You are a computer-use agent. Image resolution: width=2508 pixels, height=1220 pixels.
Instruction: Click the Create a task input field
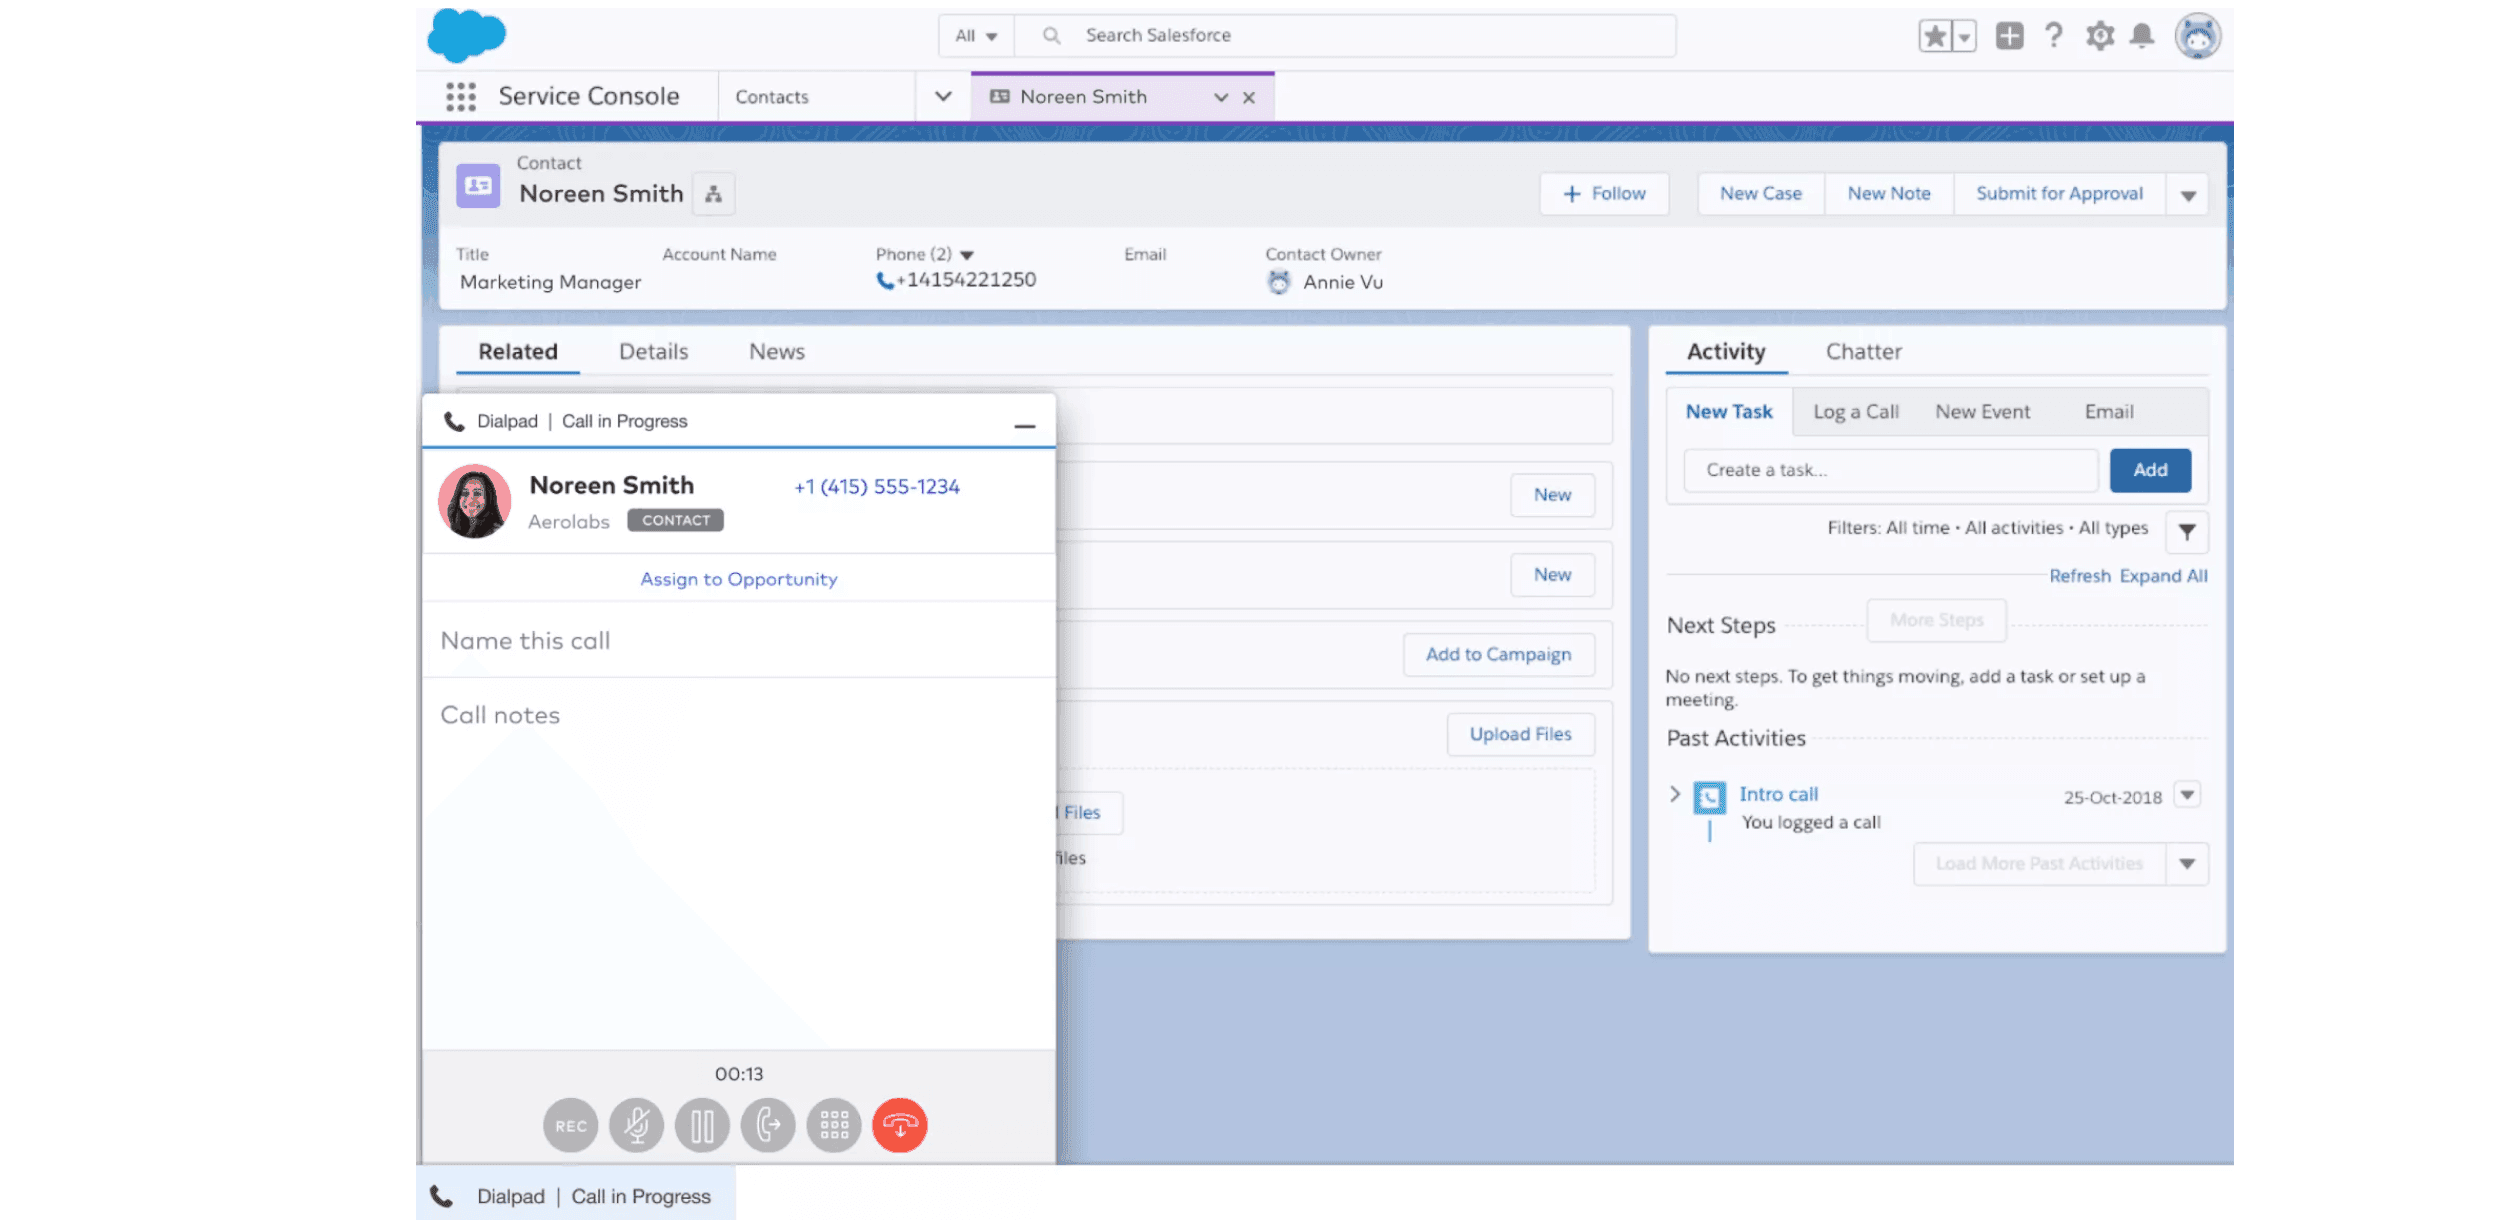(1888, 470)
